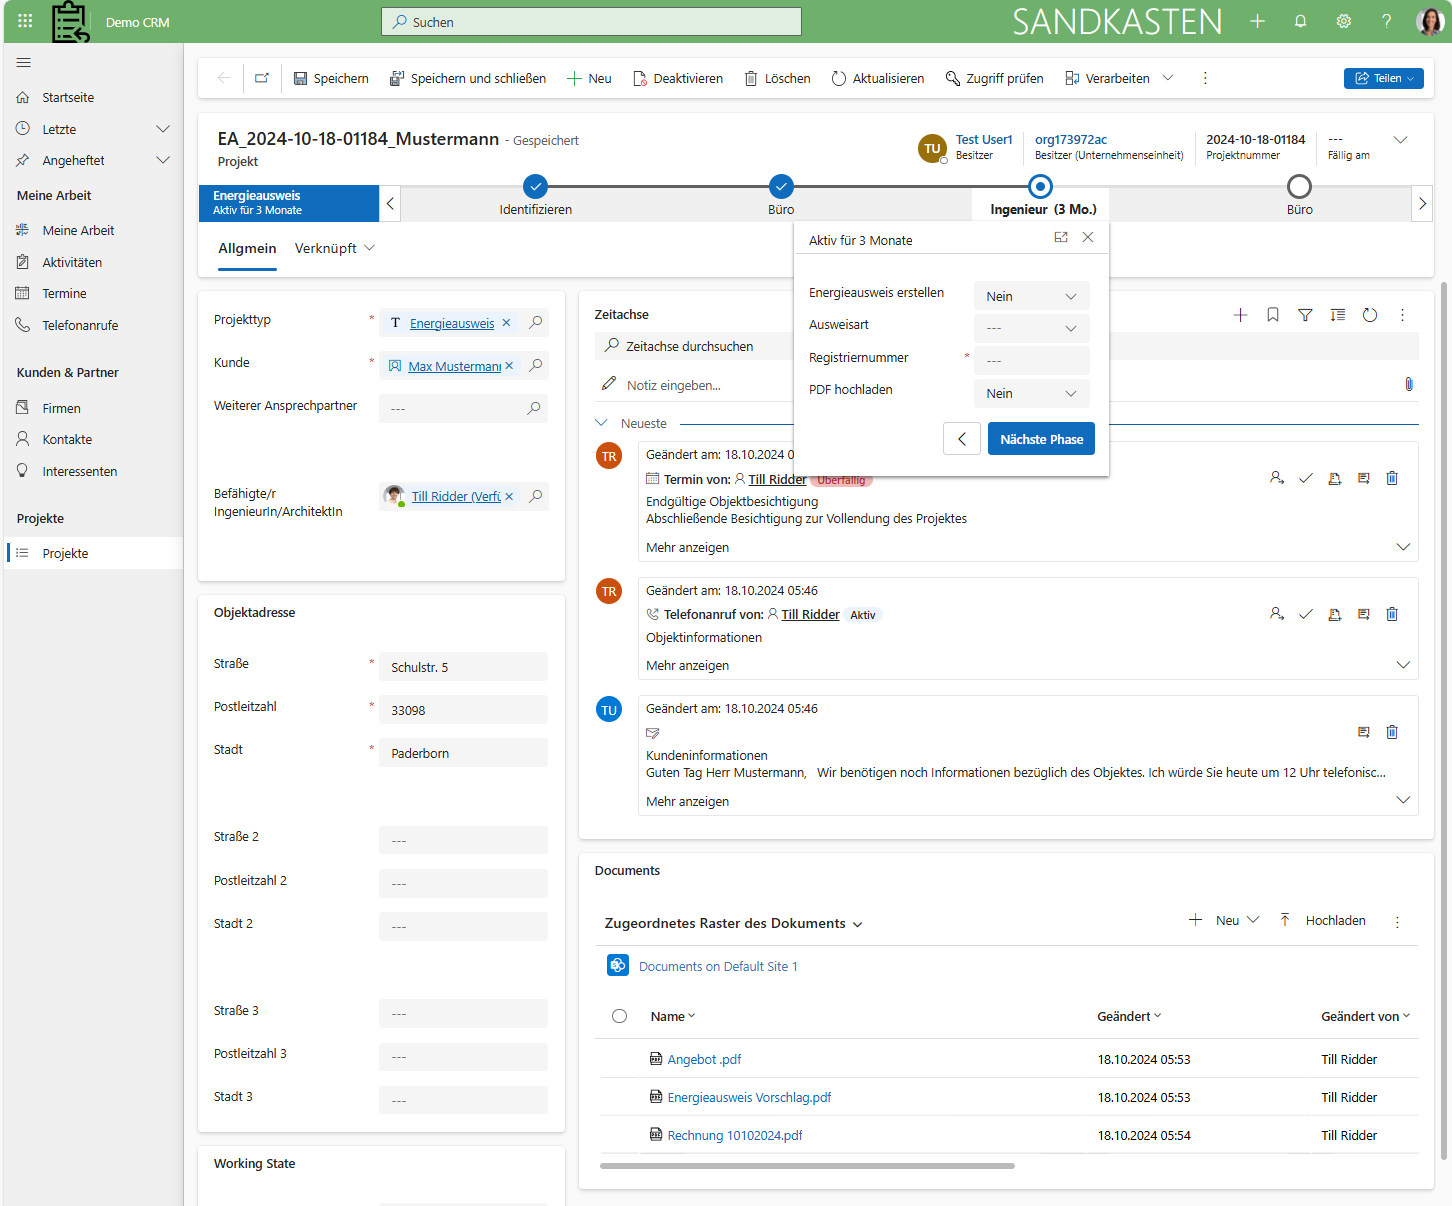Open Zugeordnetes Raster des Dokuments view selector

click(x=733, y=923)
